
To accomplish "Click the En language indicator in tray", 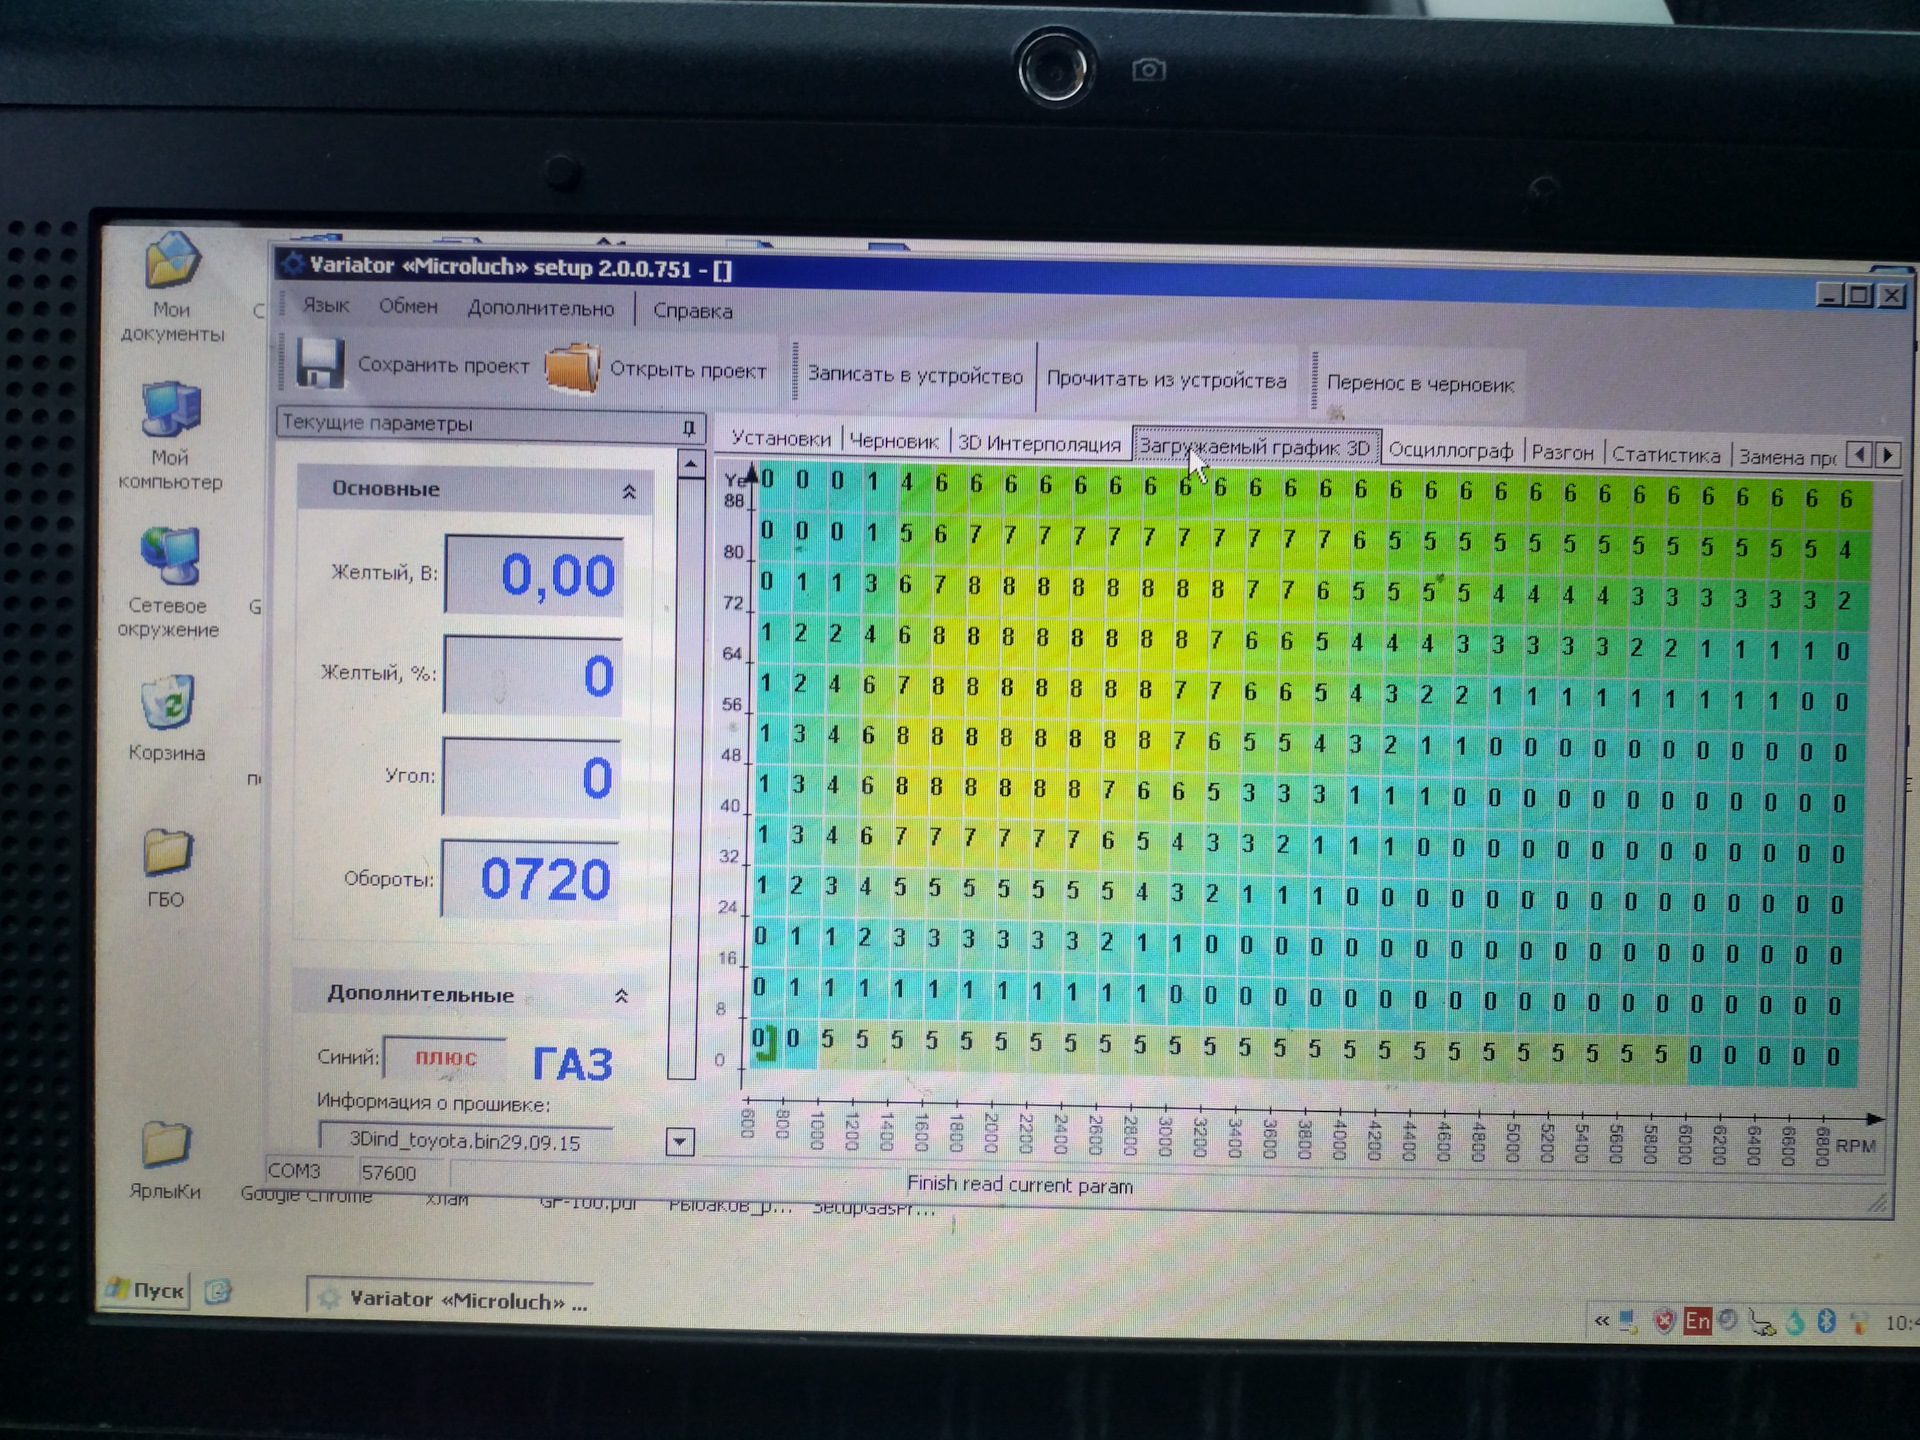I will (1697, 1321).
